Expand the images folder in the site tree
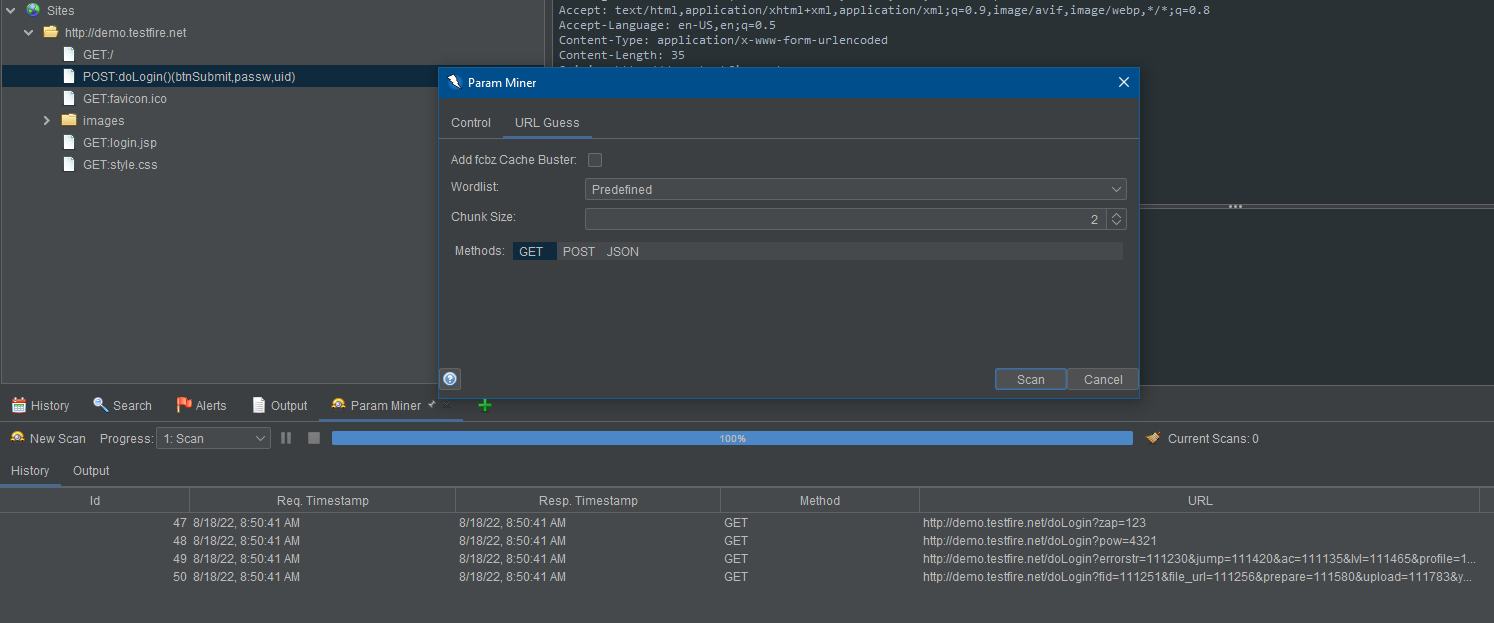Screen dimensions: 1494x623 coord(46,120)
